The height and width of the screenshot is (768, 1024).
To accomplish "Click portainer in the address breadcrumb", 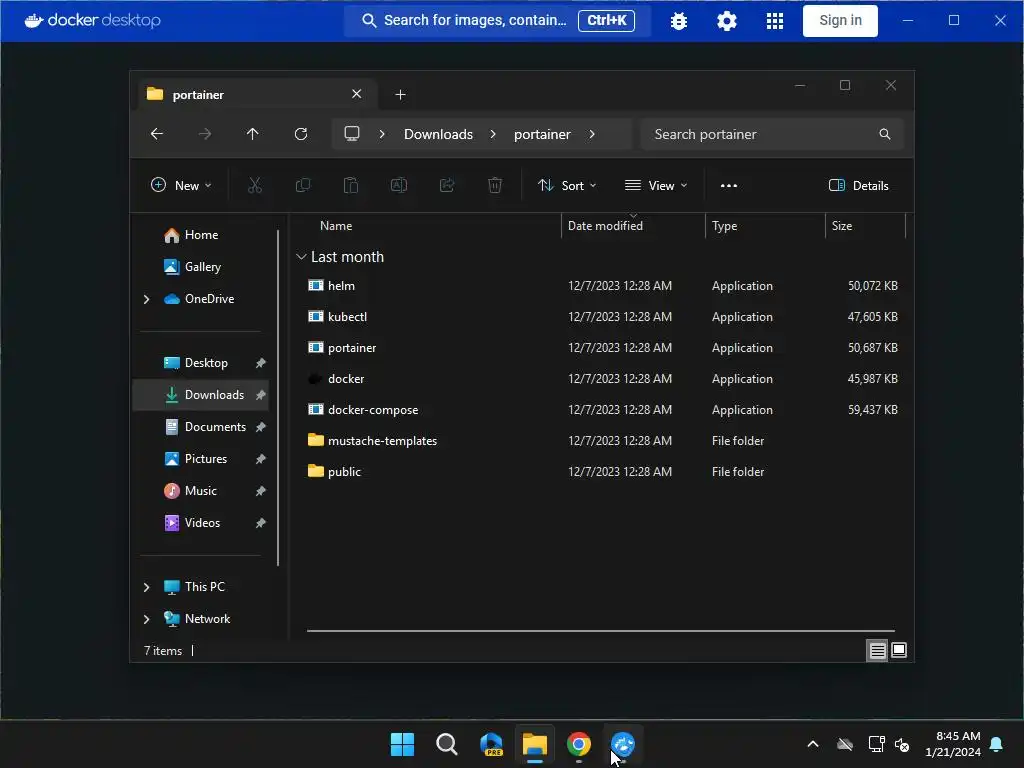I will pyautogui.click(x=542, y=134).
